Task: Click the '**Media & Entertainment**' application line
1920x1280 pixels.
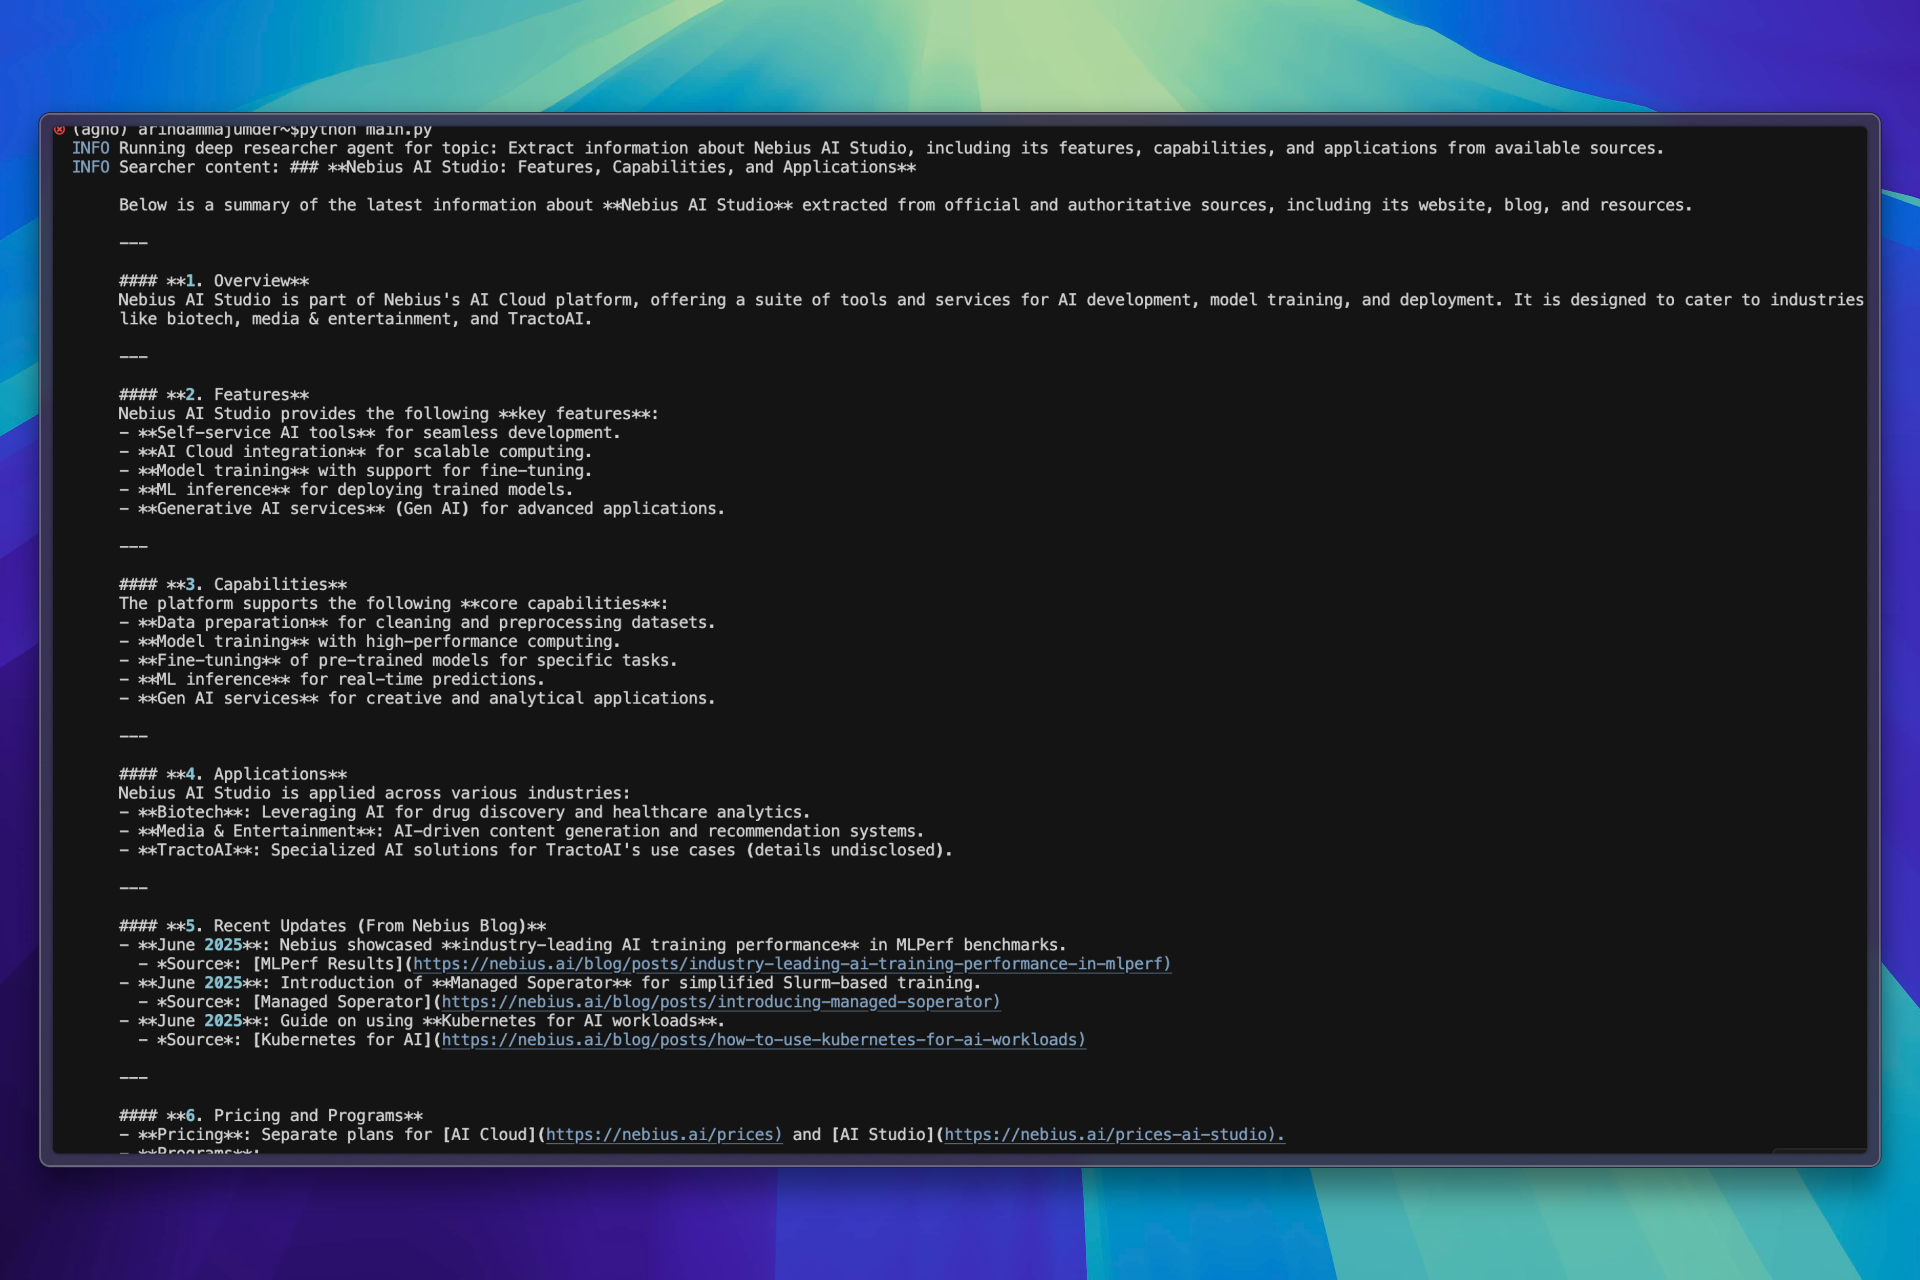Action: click(522, 832)
